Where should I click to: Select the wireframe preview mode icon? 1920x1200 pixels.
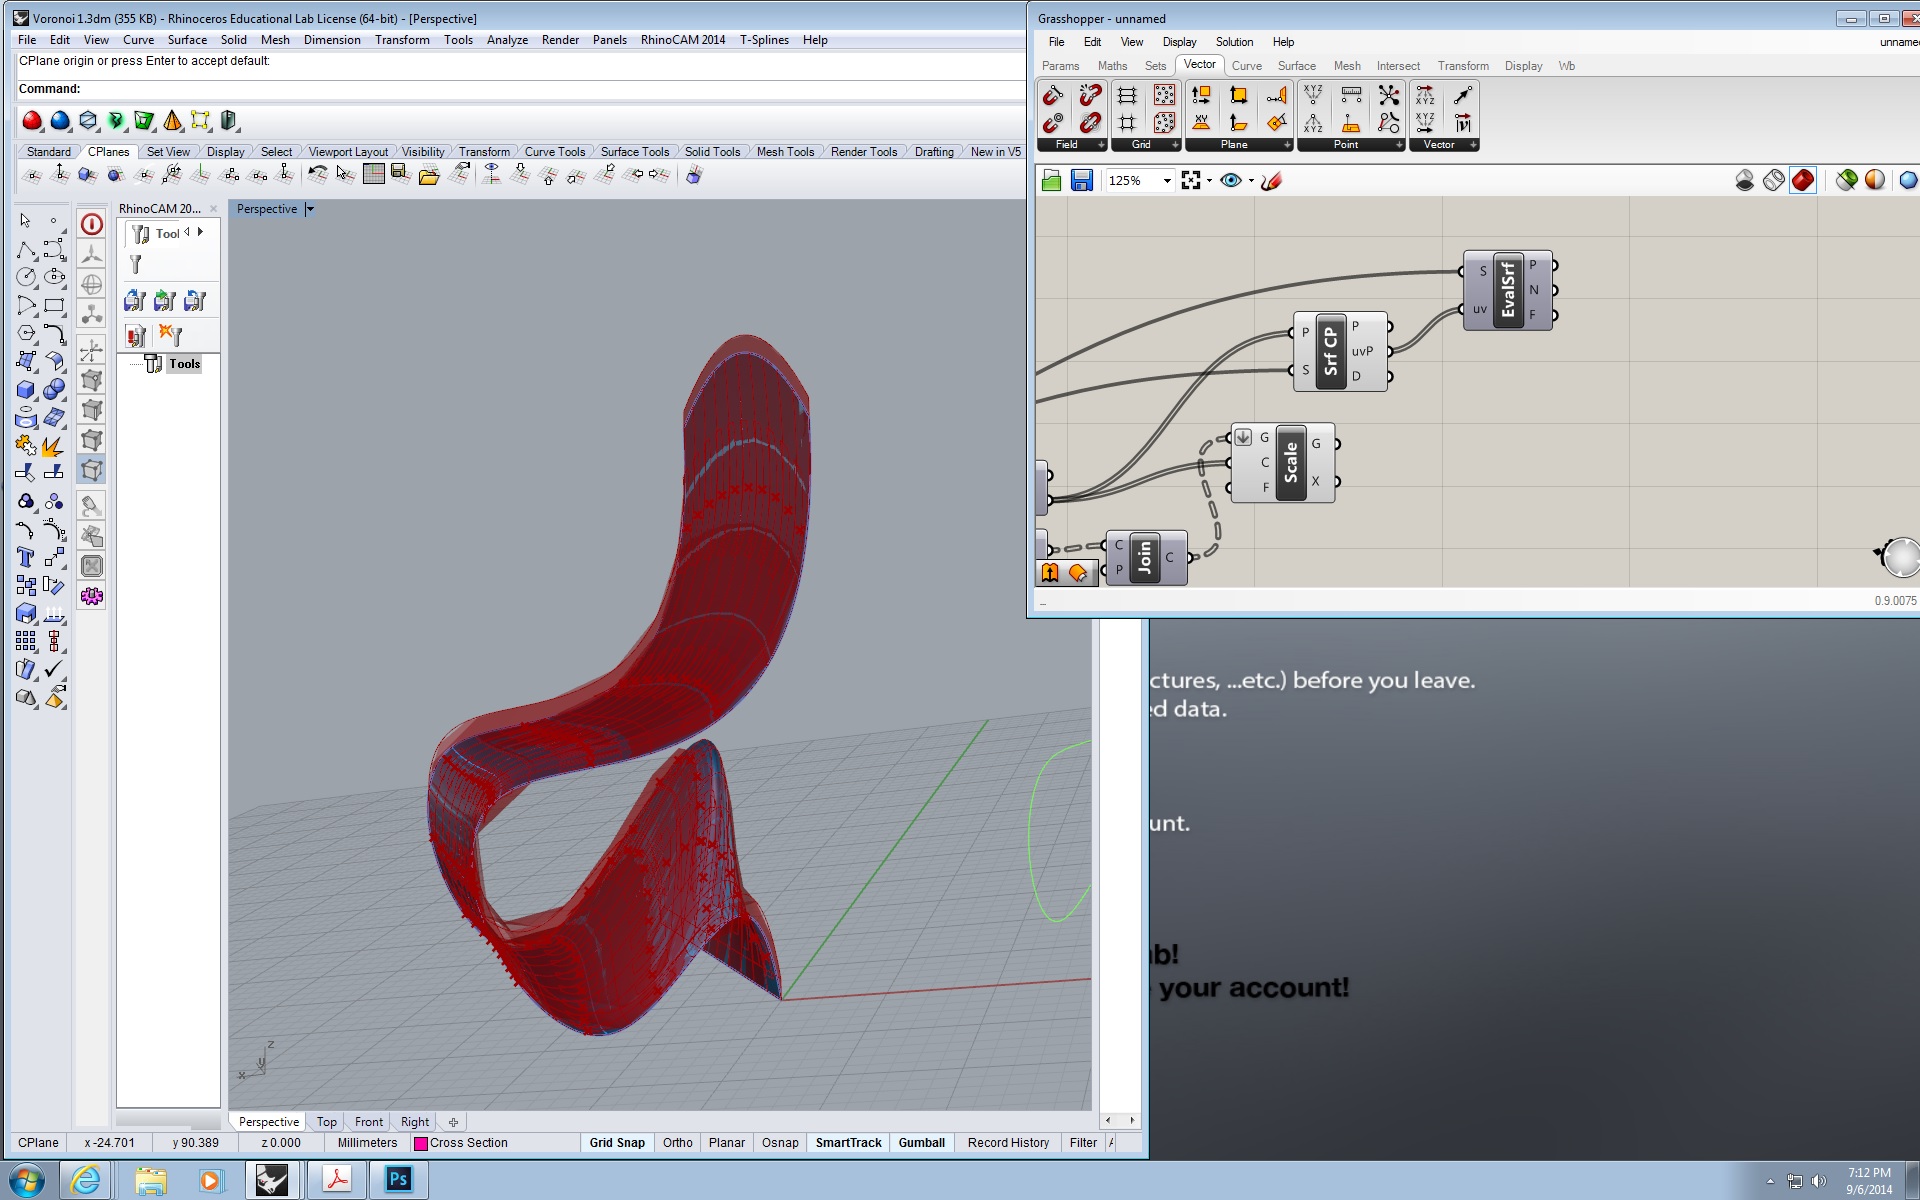tap(1774, 180)
